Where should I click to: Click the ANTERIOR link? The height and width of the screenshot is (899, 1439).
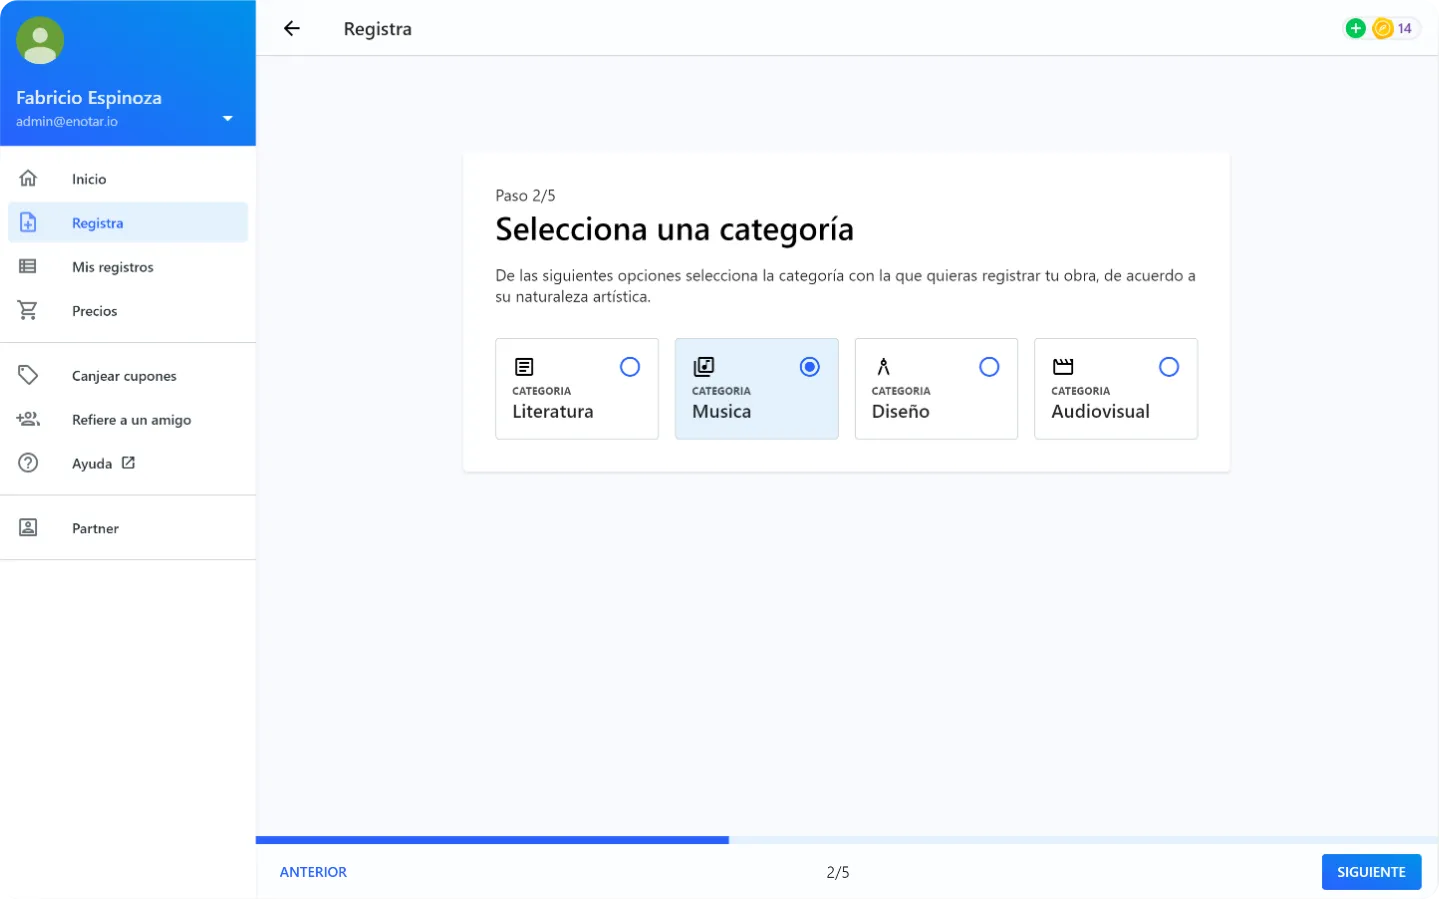[314, 871]
